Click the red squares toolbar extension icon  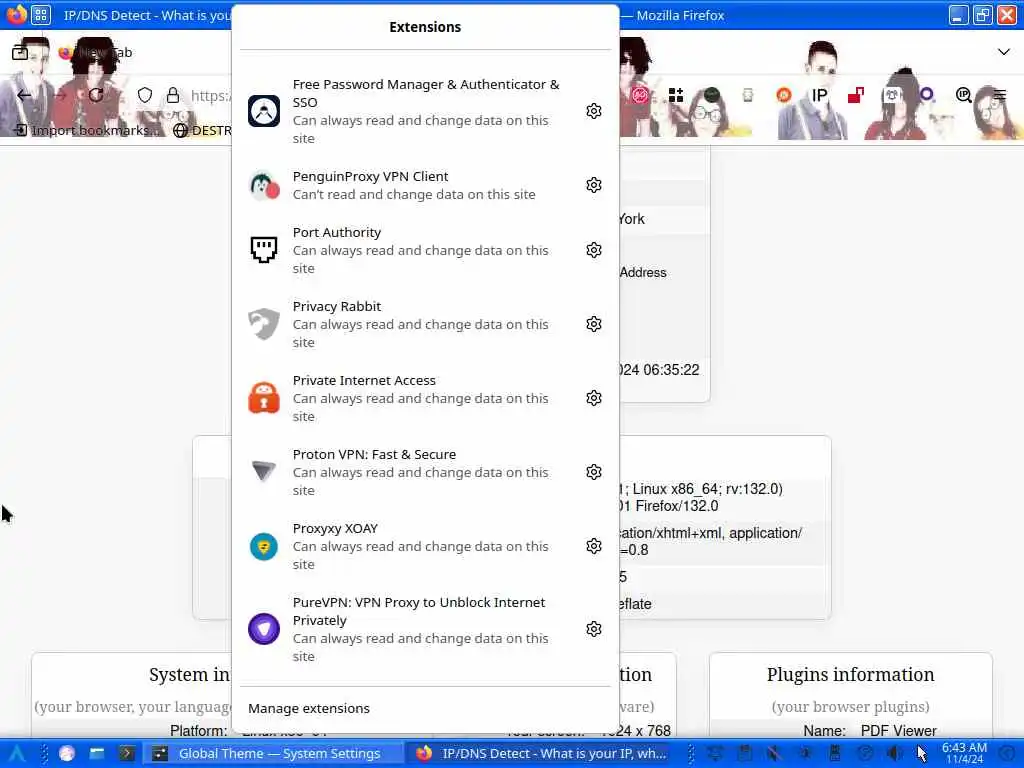click(856, 95)
